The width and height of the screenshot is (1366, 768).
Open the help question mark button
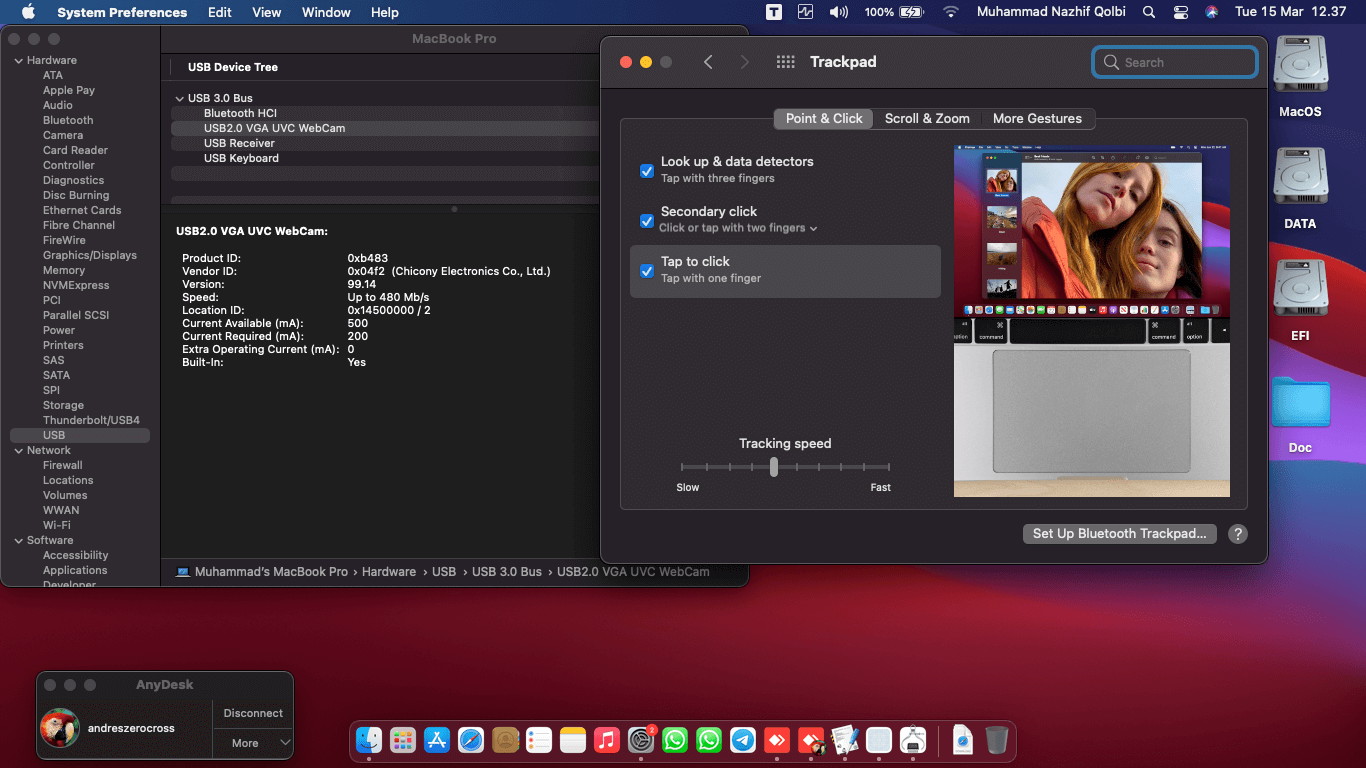click(1237, 534)
